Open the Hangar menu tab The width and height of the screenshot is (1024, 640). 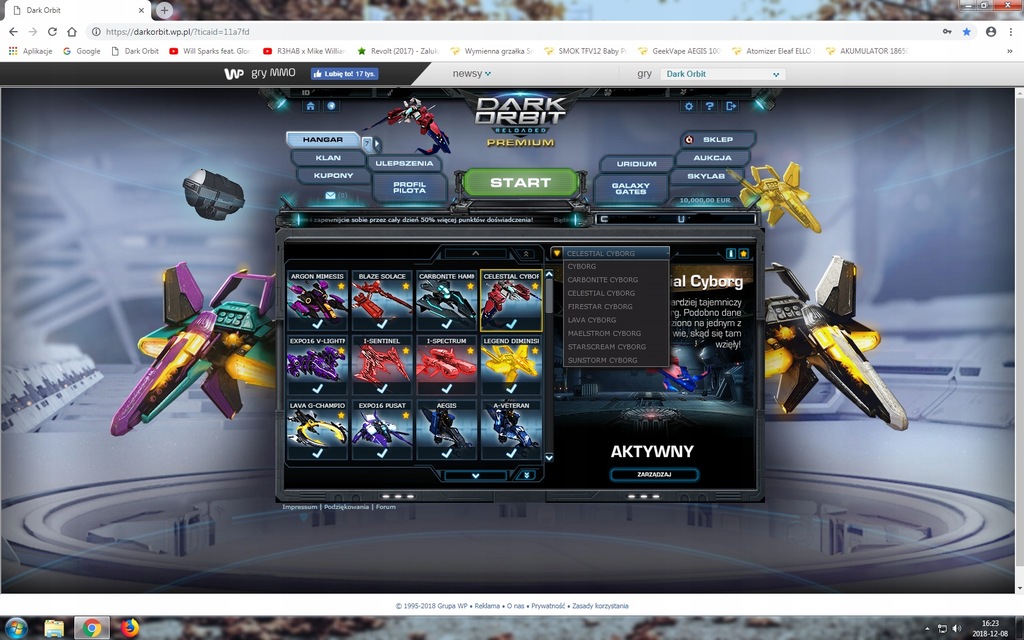(x=323, y=140)
